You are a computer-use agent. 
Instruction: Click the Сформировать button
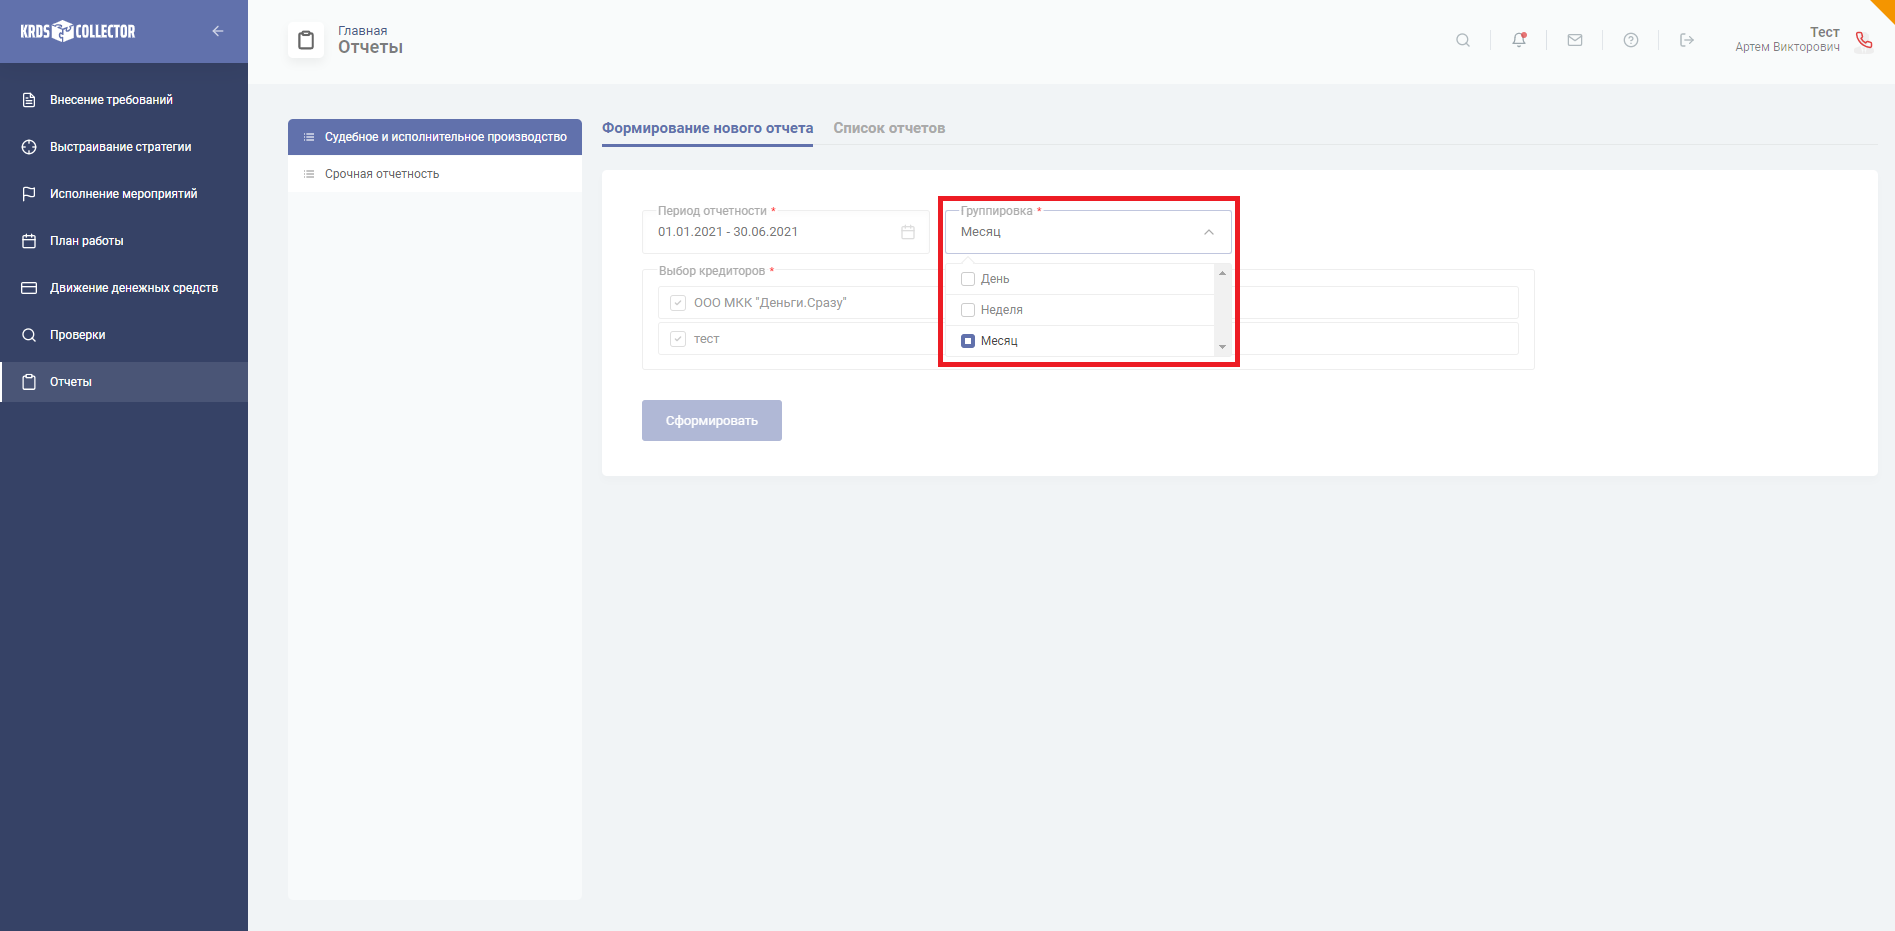(712, 421)
